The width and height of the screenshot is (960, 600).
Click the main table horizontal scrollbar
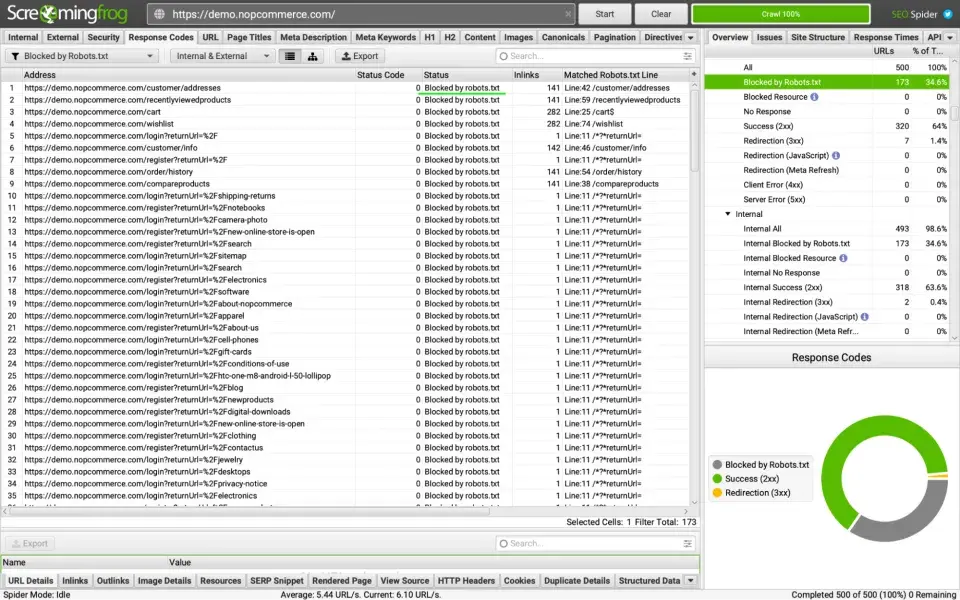point(251,511)
